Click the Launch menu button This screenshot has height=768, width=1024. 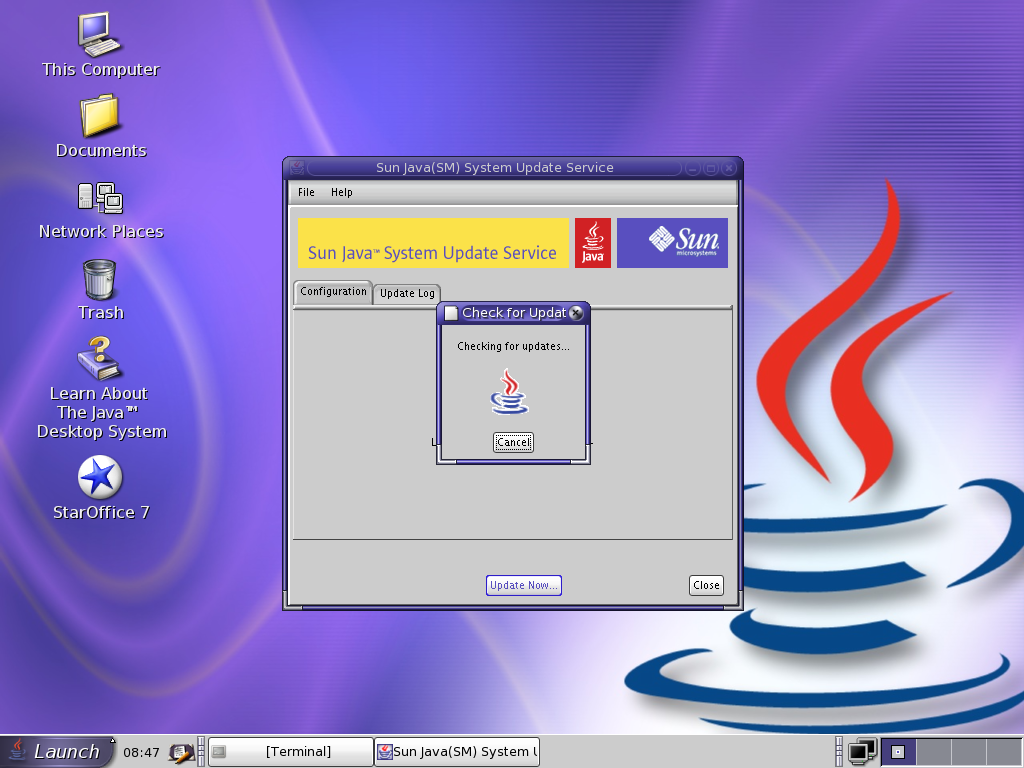(x=57, y=751)
